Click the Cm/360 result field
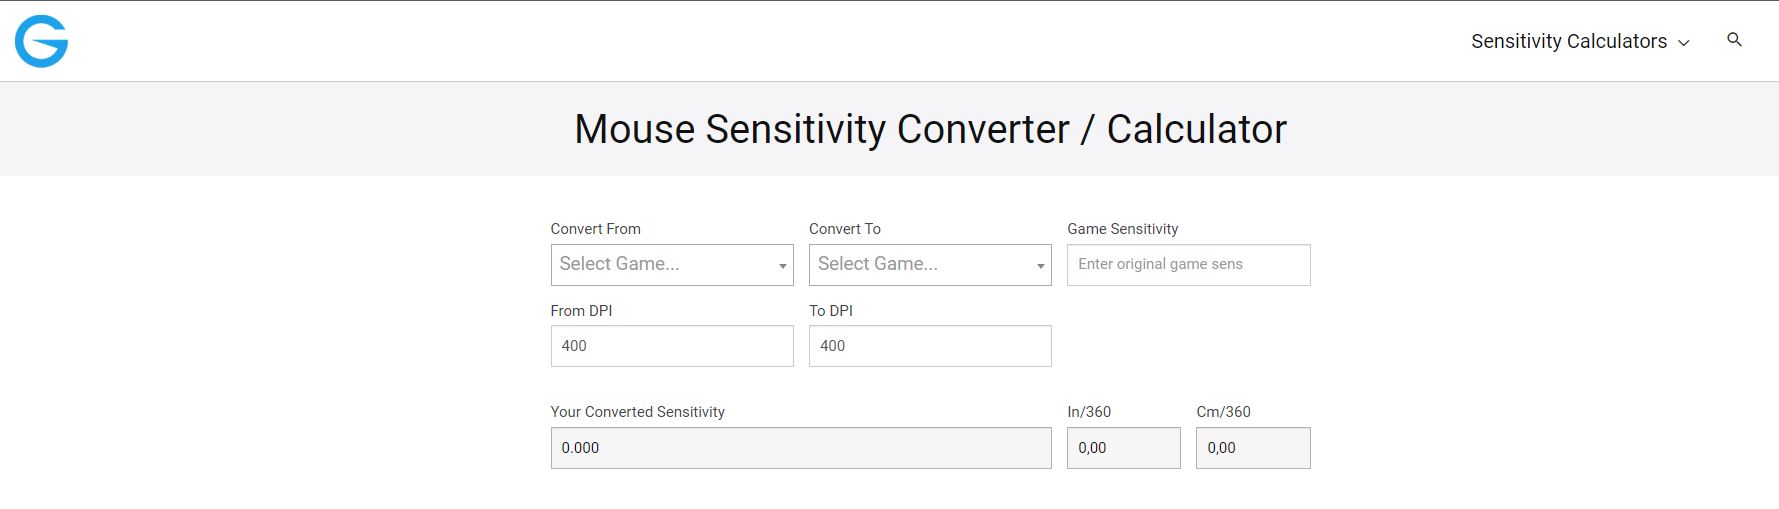1779x509 pixels. (x=1252, y=448)
